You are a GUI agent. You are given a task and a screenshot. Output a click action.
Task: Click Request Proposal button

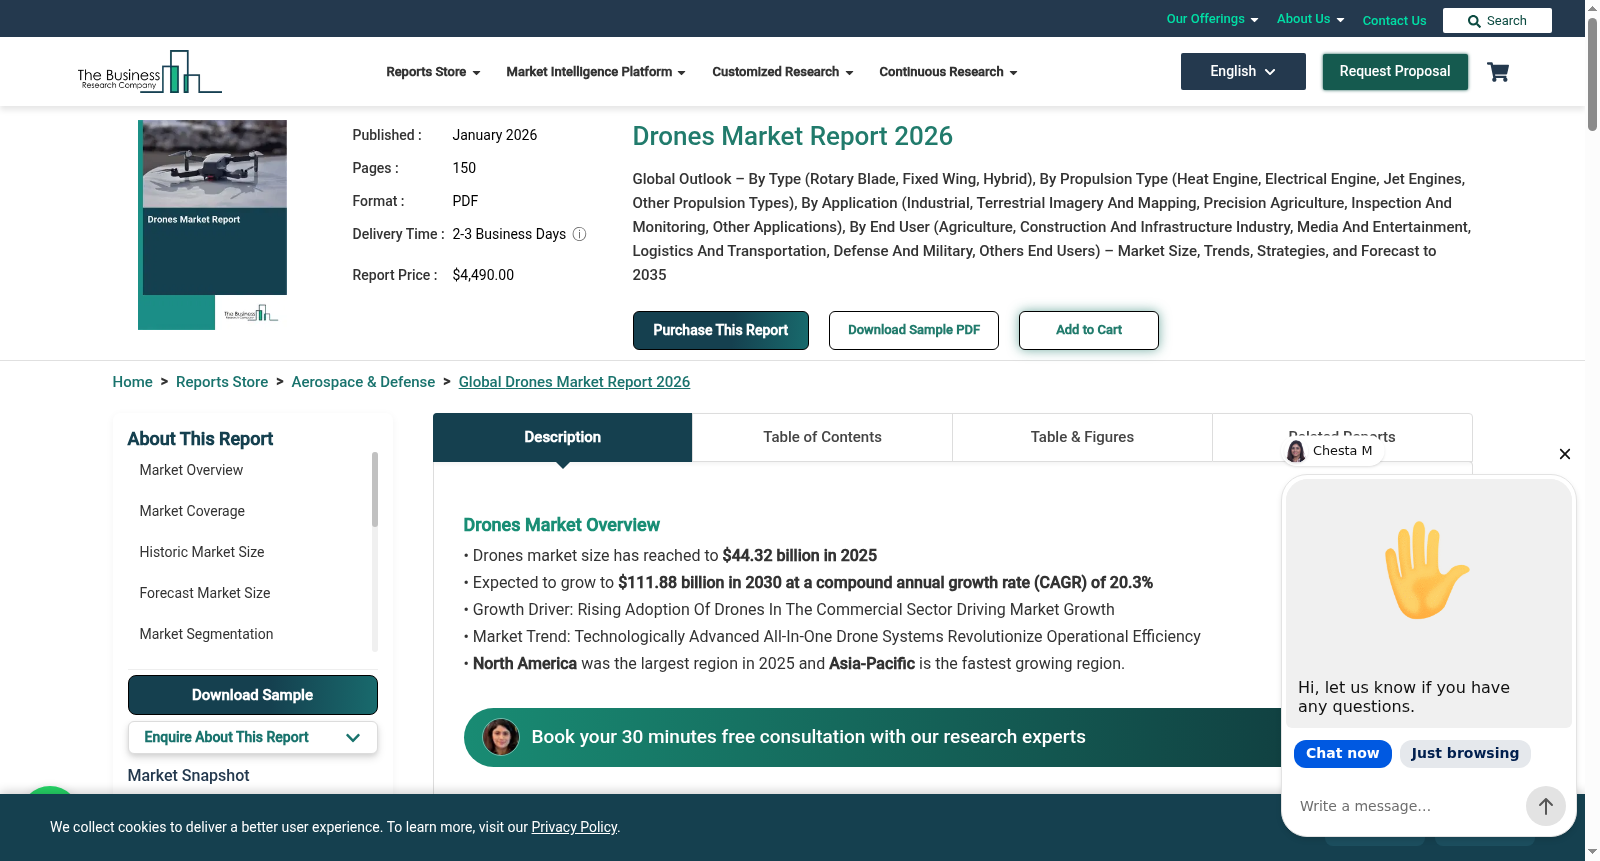(1395, 72)
